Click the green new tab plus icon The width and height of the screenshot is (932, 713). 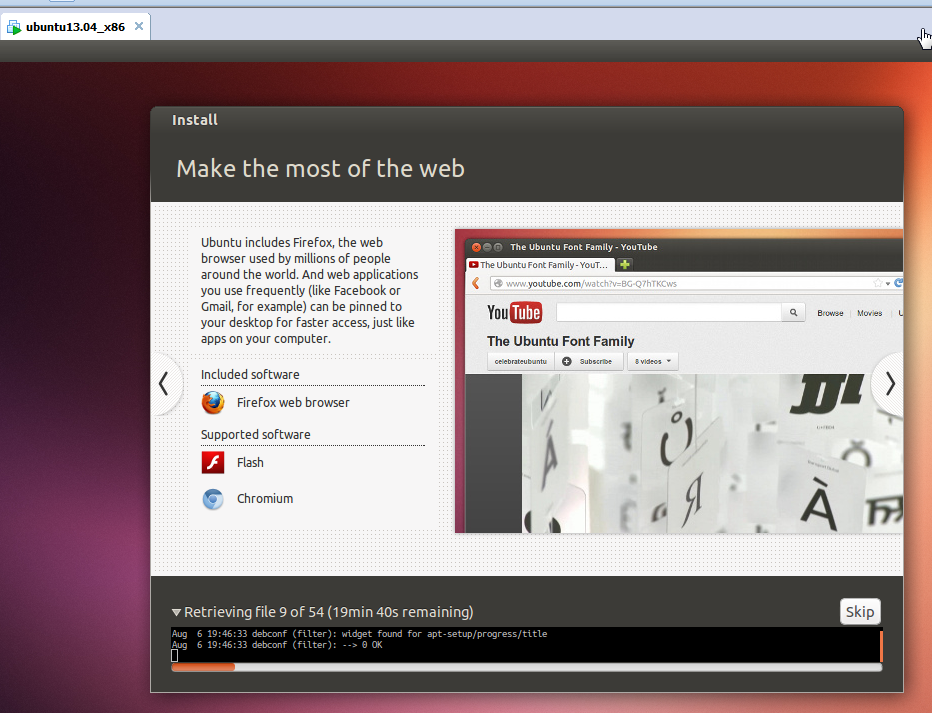[625, 264]
